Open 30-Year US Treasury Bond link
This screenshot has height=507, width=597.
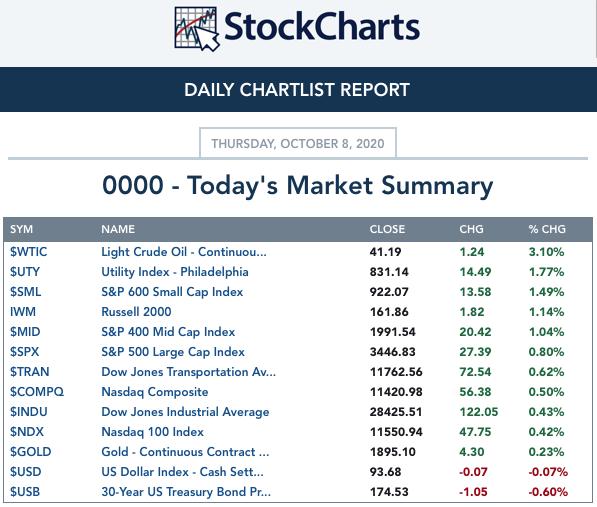tap(186, 492)
